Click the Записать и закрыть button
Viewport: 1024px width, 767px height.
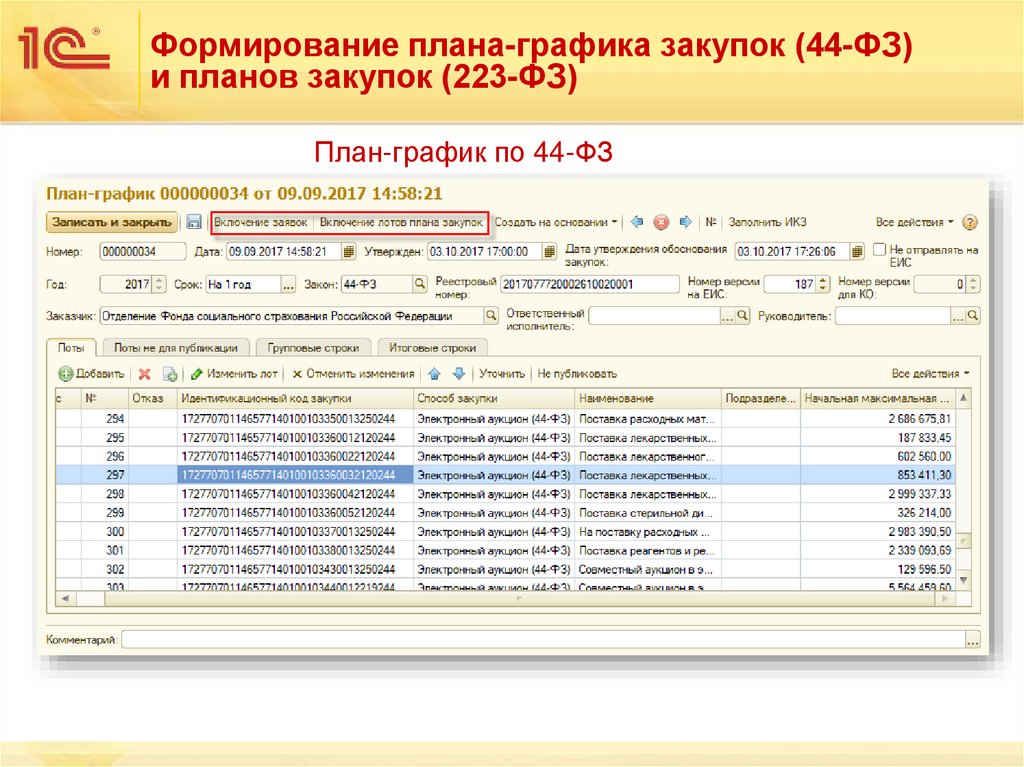point(112,220)
